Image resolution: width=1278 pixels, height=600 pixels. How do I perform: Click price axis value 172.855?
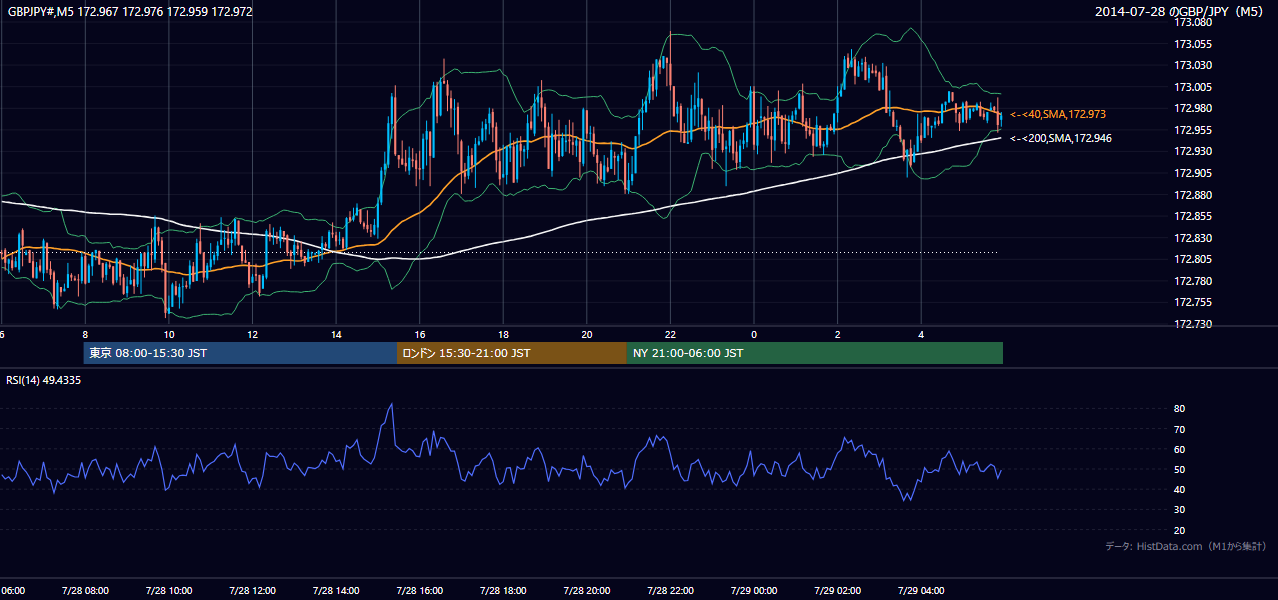[1192, 216]
